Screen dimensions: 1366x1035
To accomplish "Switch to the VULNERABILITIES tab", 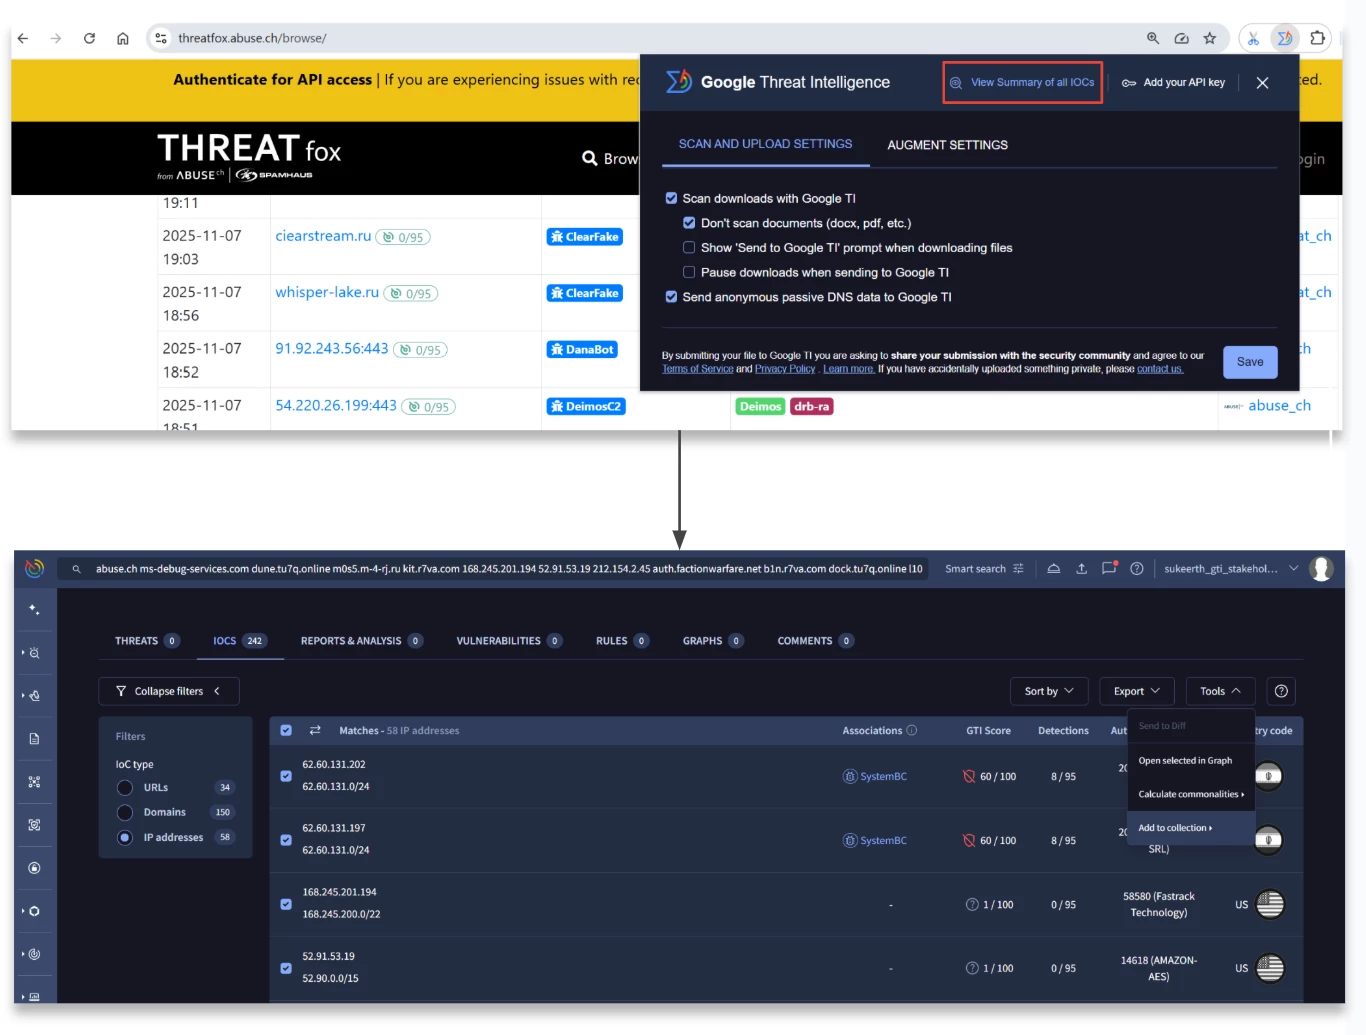I will 509,641.
